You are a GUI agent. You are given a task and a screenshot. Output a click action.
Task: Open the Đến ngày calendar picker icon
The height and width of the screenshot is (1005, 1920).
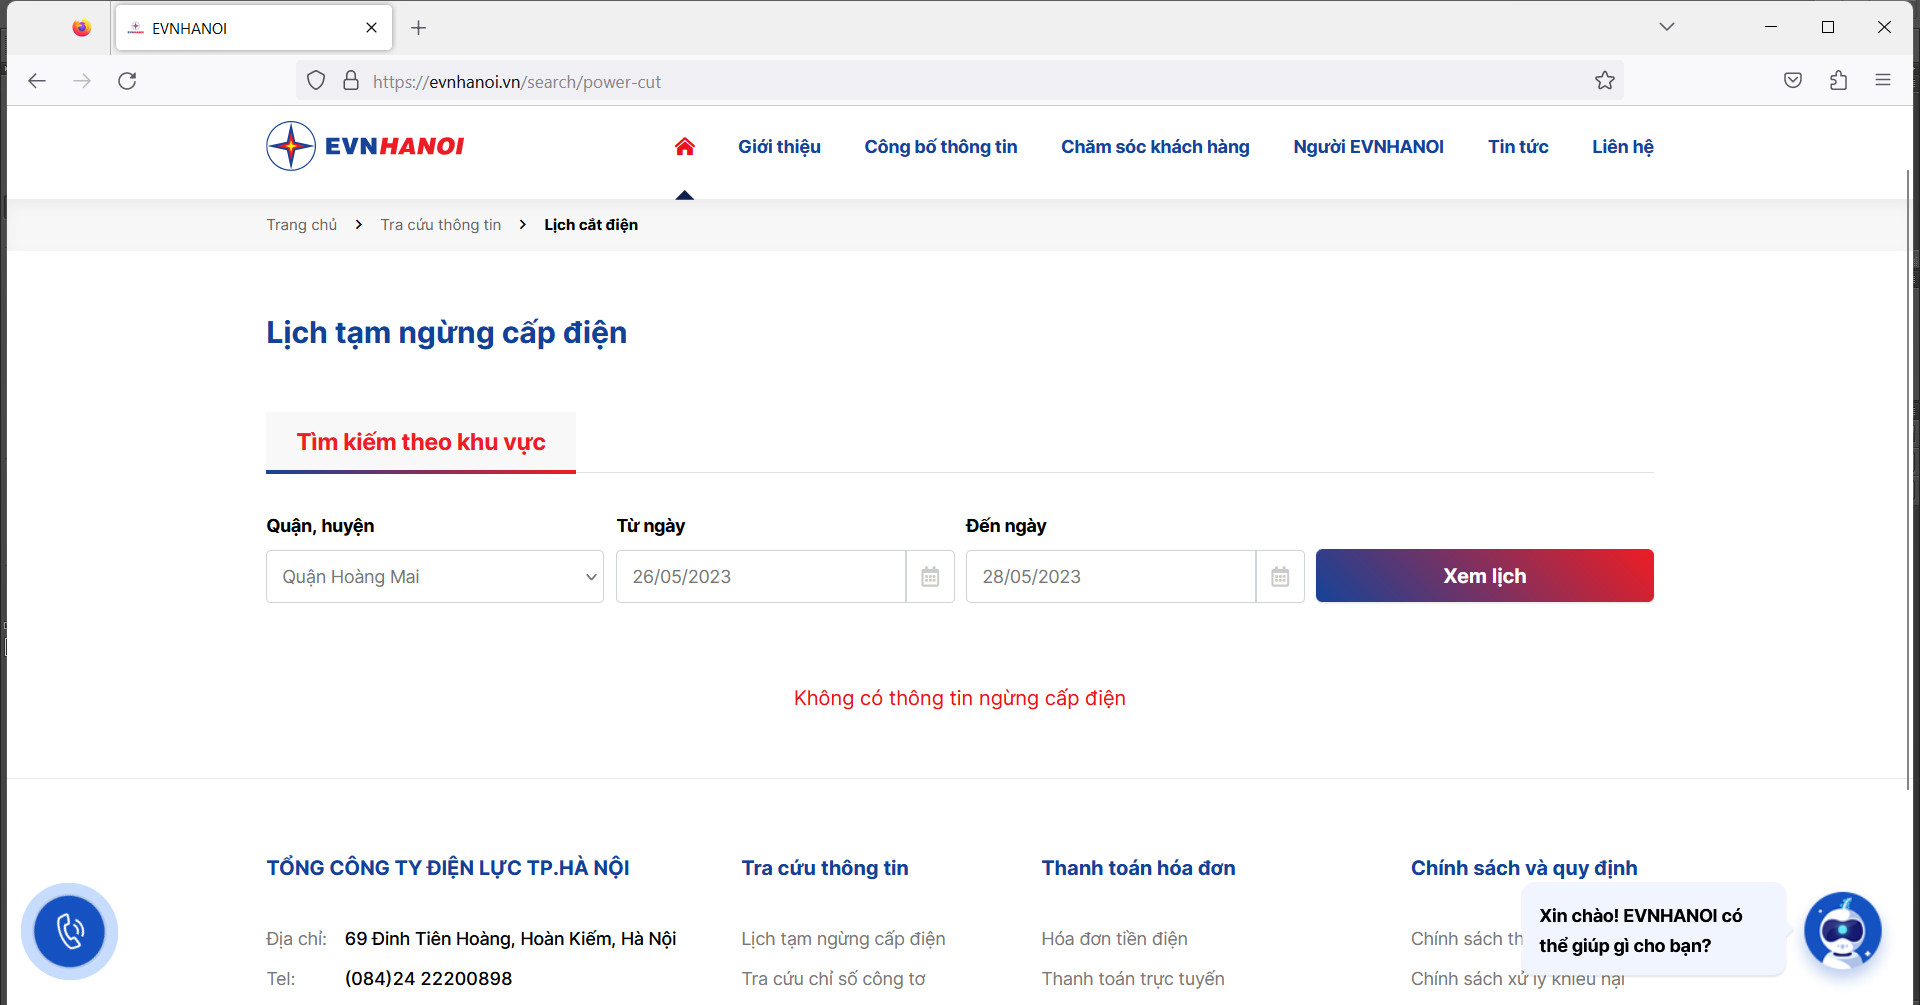[1280, 577]
